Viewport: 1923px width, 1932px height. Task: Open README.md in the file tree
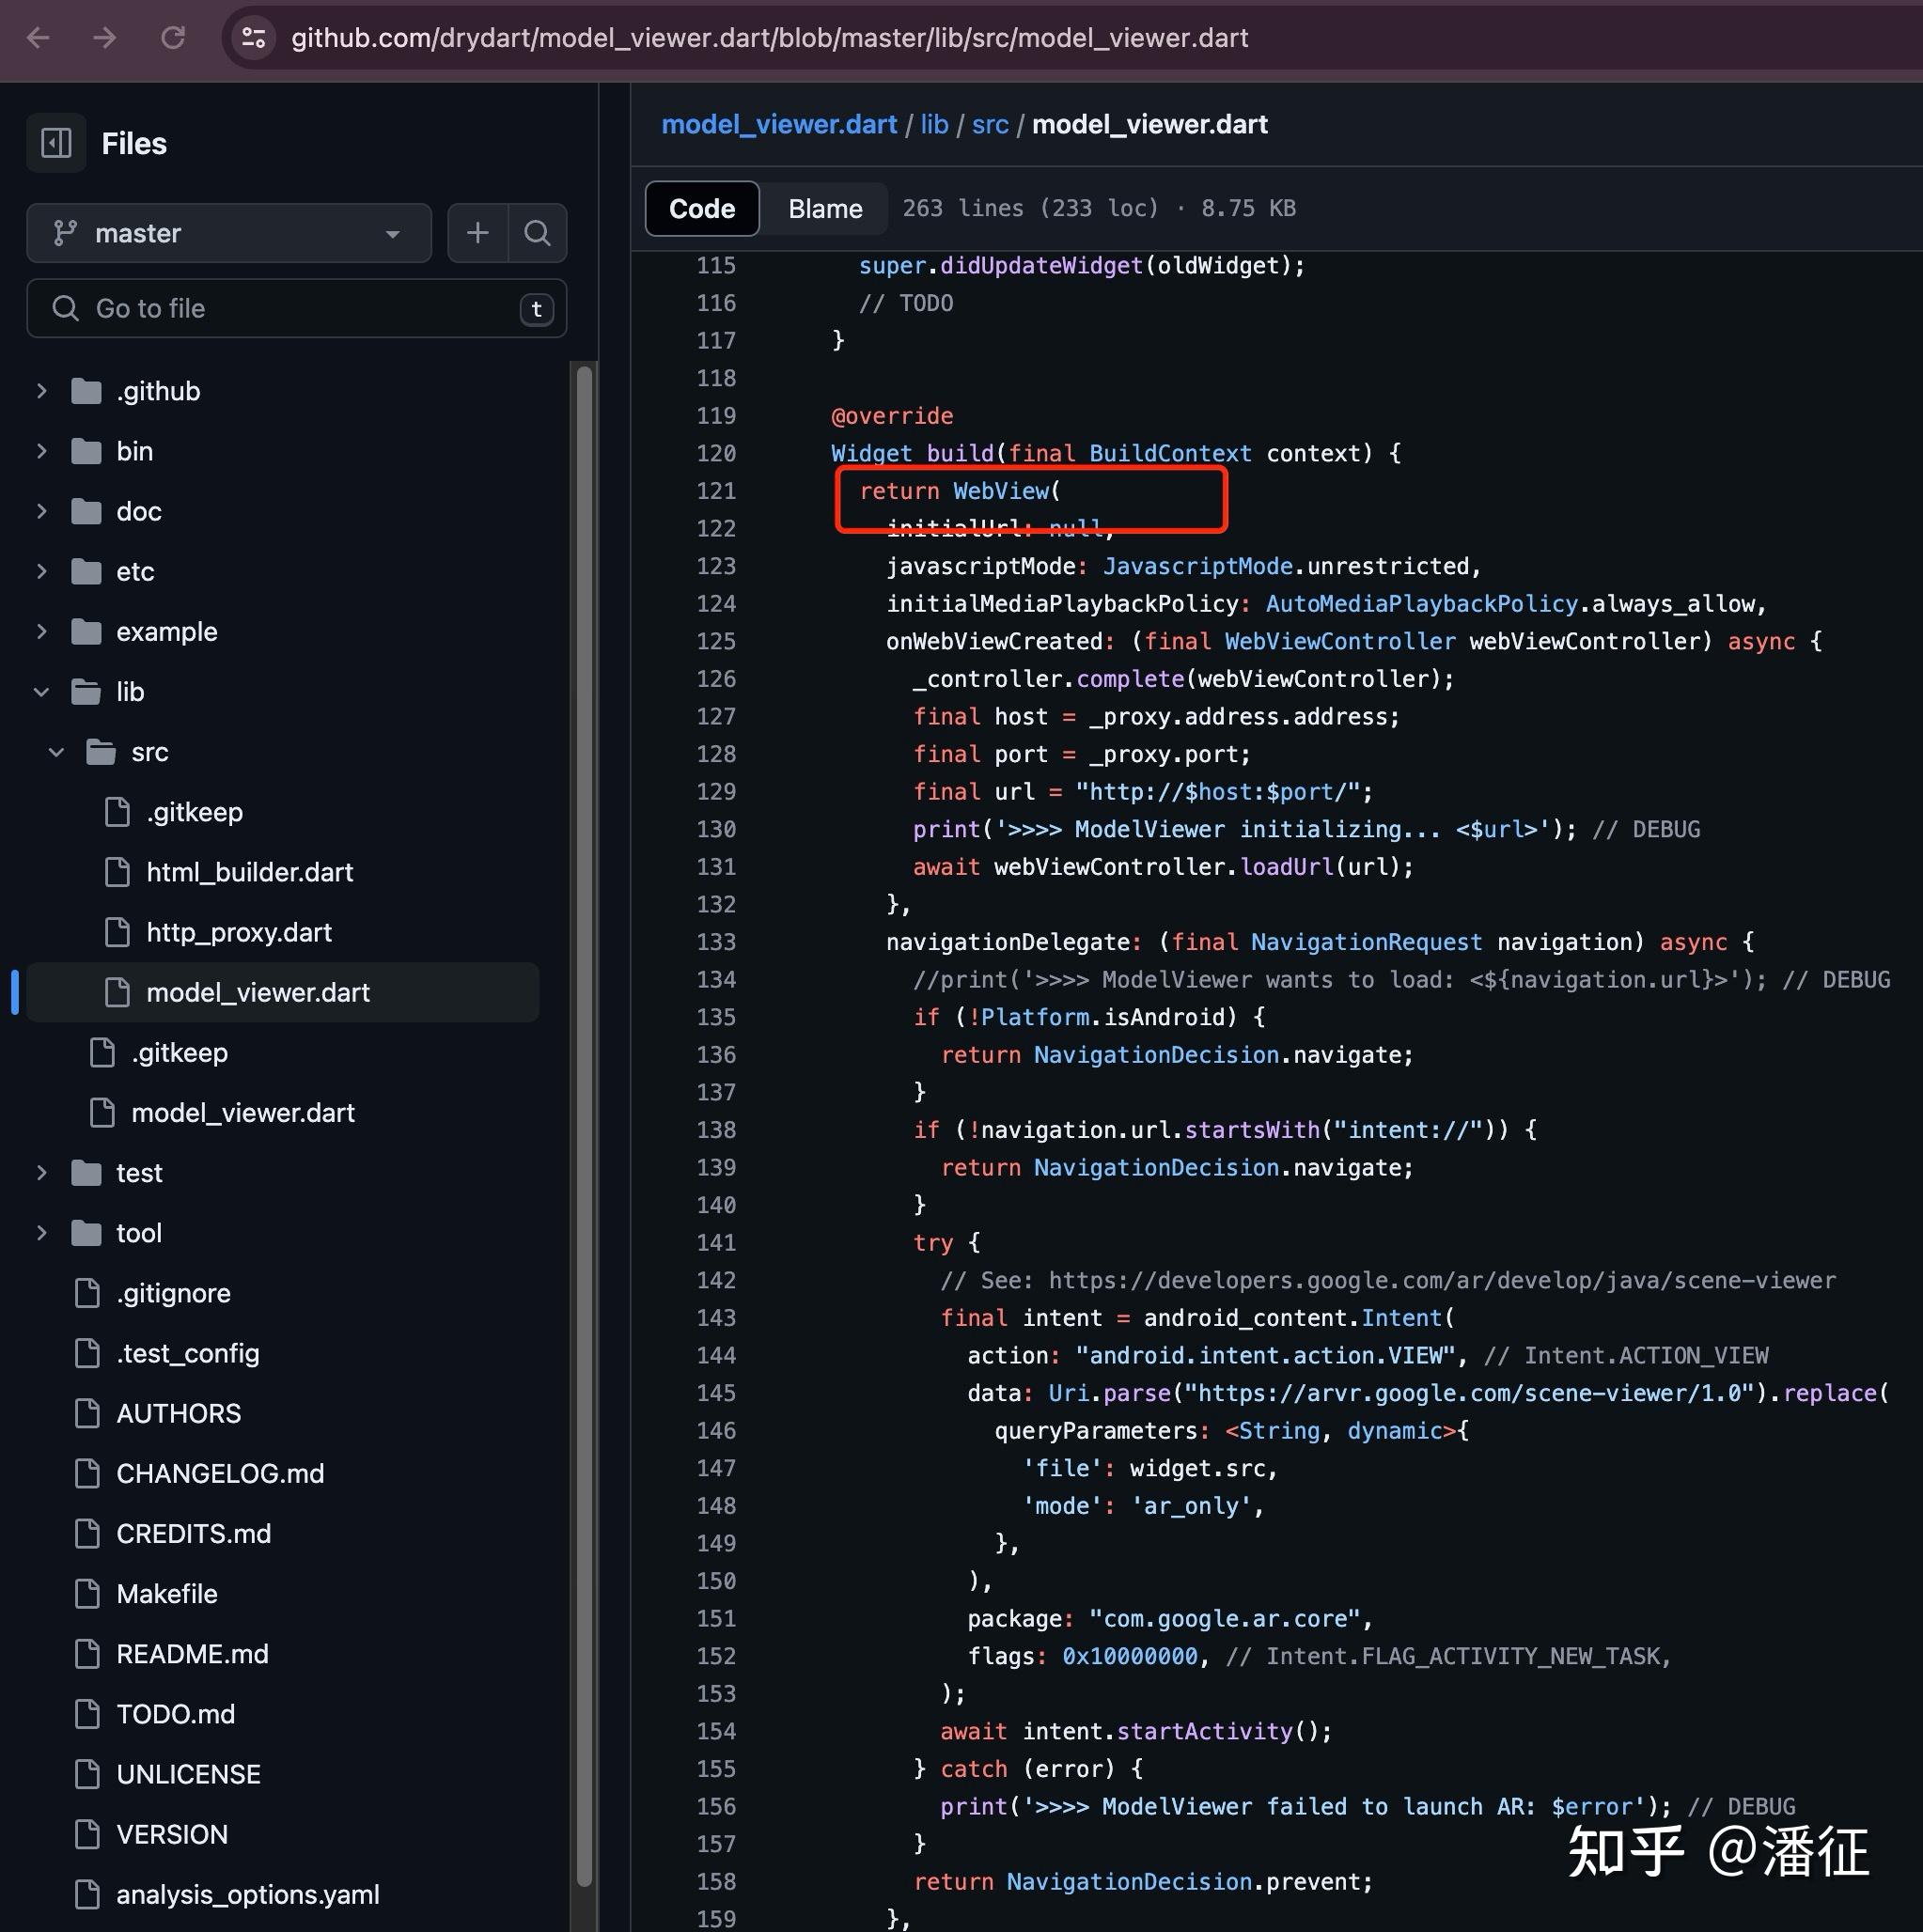[192, 1654]
